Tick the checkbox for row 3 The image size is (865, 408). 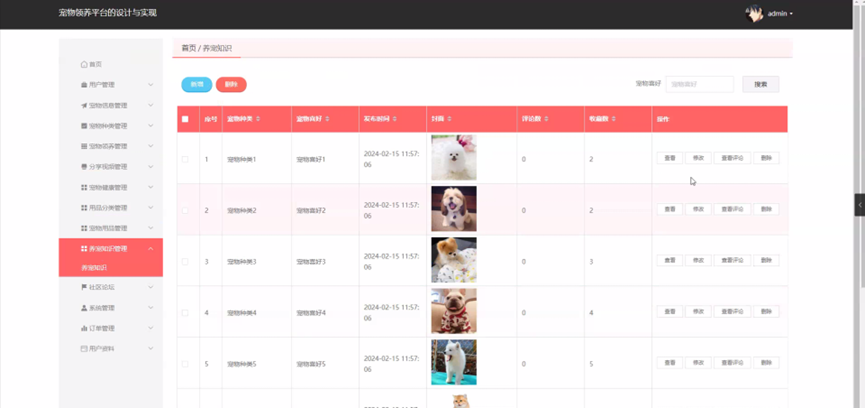pyautogui.click(x=185, y=261)
